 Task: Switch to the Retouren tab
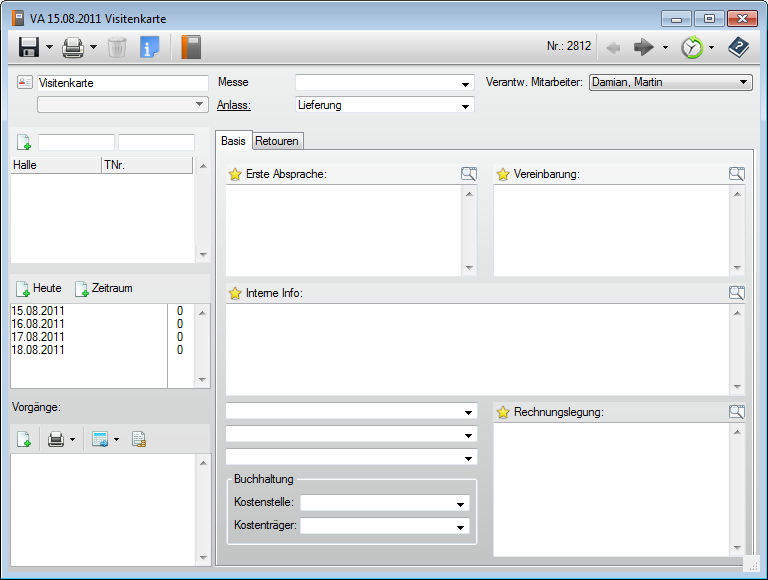click(x=277, y=141)
